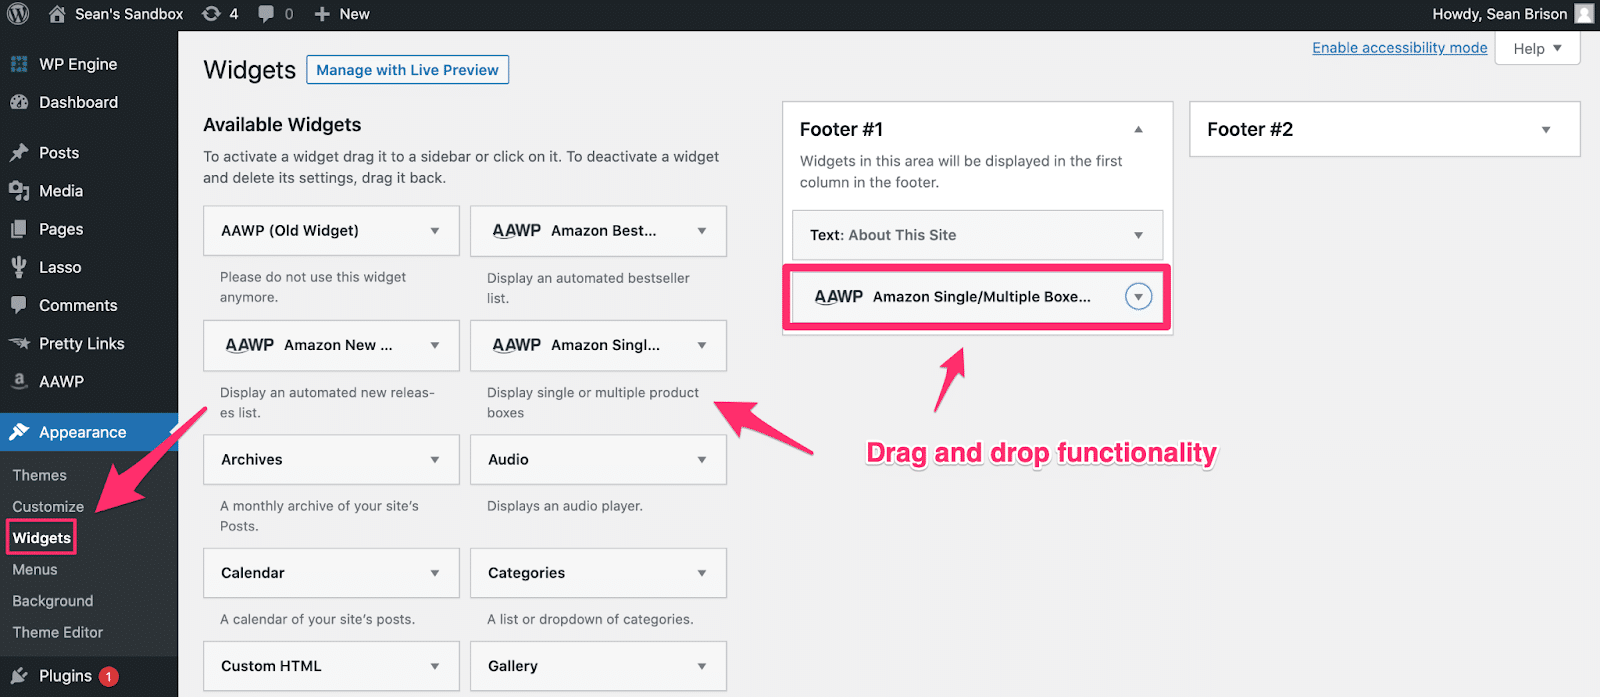
Task: Click the Available Widgets heading
Action: (x=282, y=125)
